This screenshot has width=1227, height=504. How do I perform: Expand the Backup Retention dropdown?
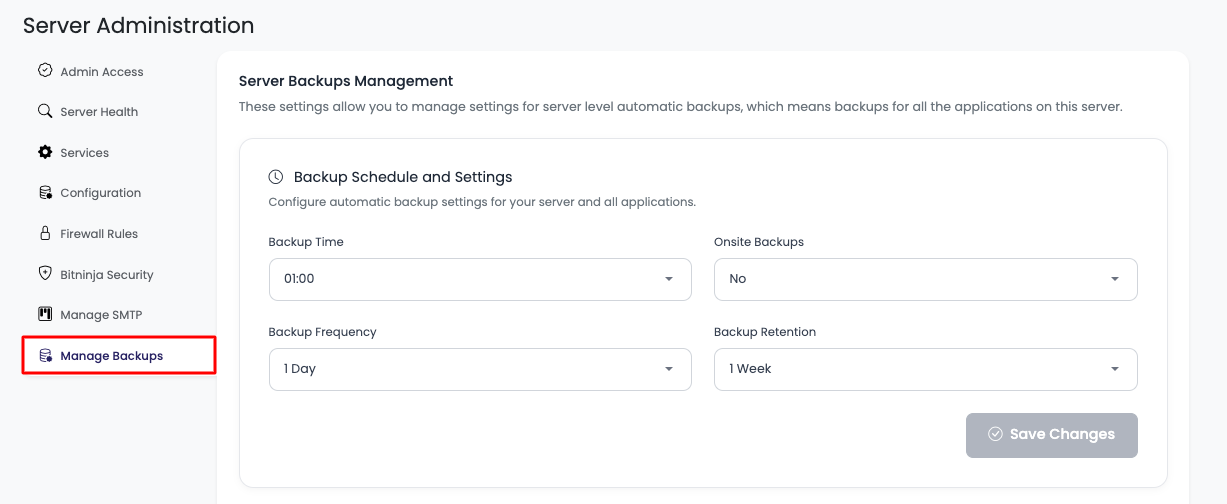pyautogui.click(x=925, y=369)
